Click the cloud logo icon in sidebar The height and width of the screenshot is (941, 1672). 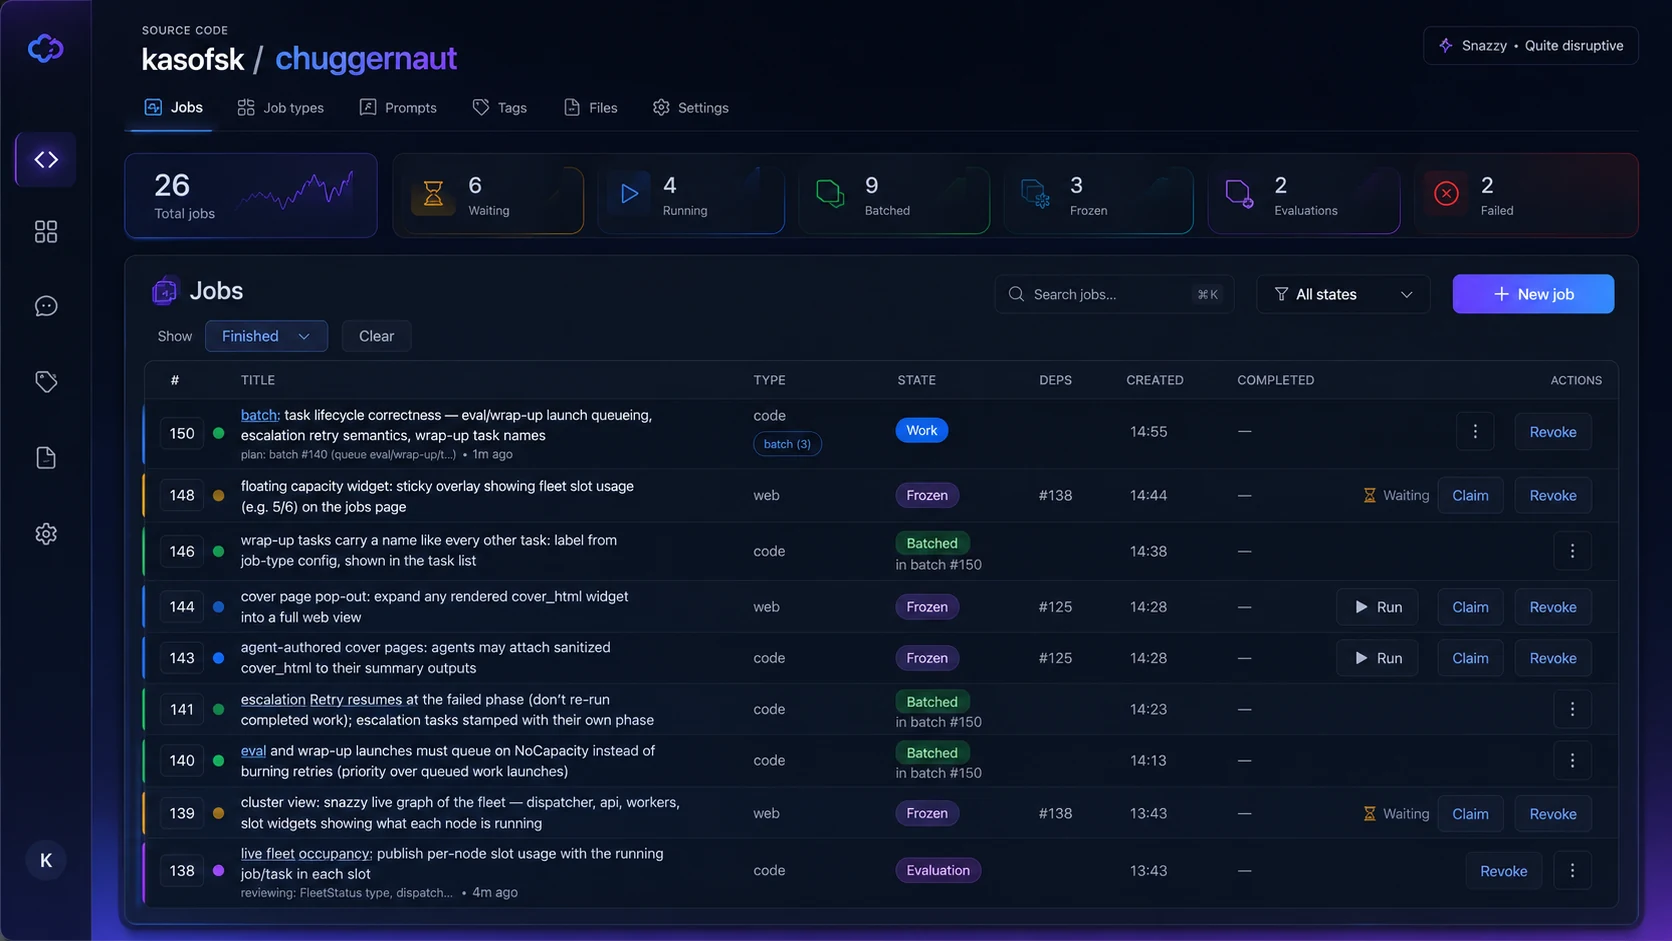(x=46, y=48)
